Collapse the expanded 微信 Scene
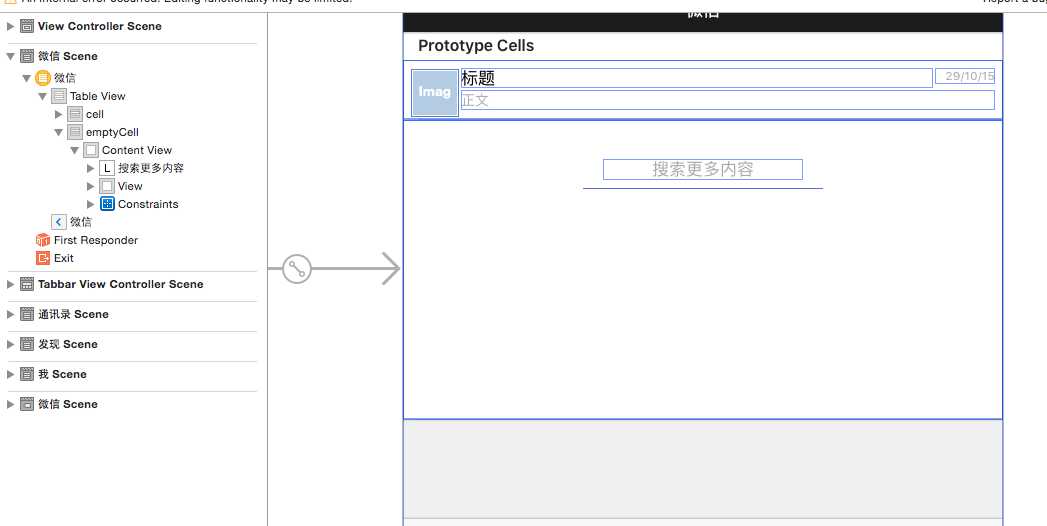 point(10,56)
